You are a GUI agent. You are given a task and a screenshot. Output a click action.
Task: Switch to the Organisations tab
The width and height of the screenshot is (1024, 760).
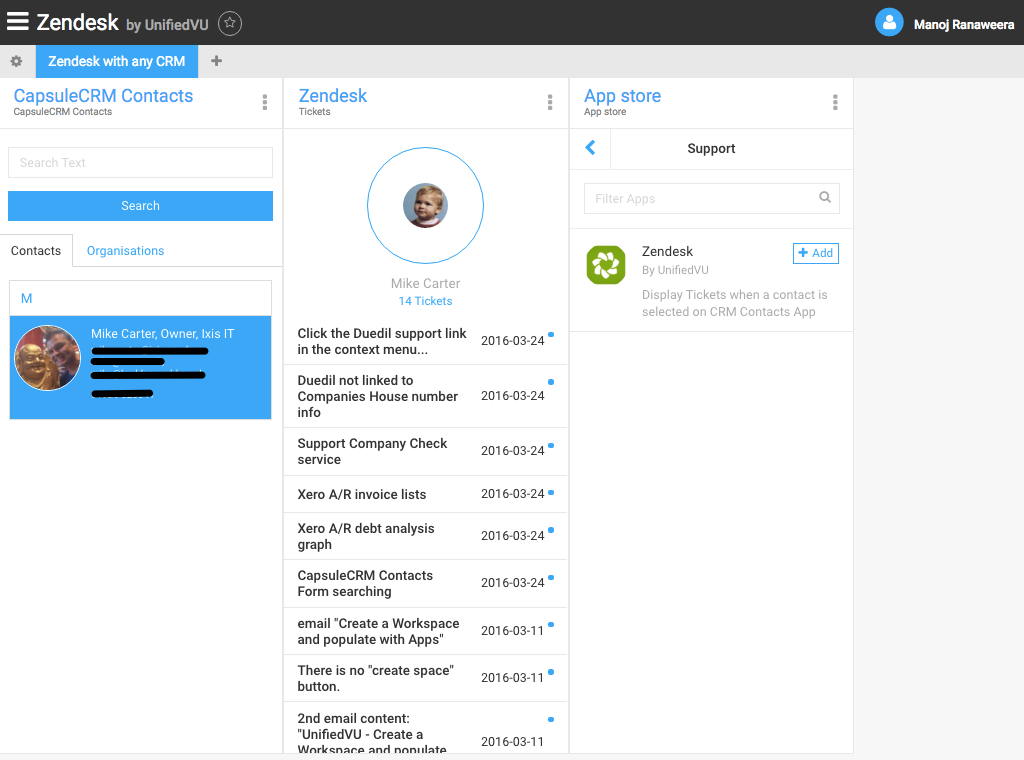tap(125, 251)
